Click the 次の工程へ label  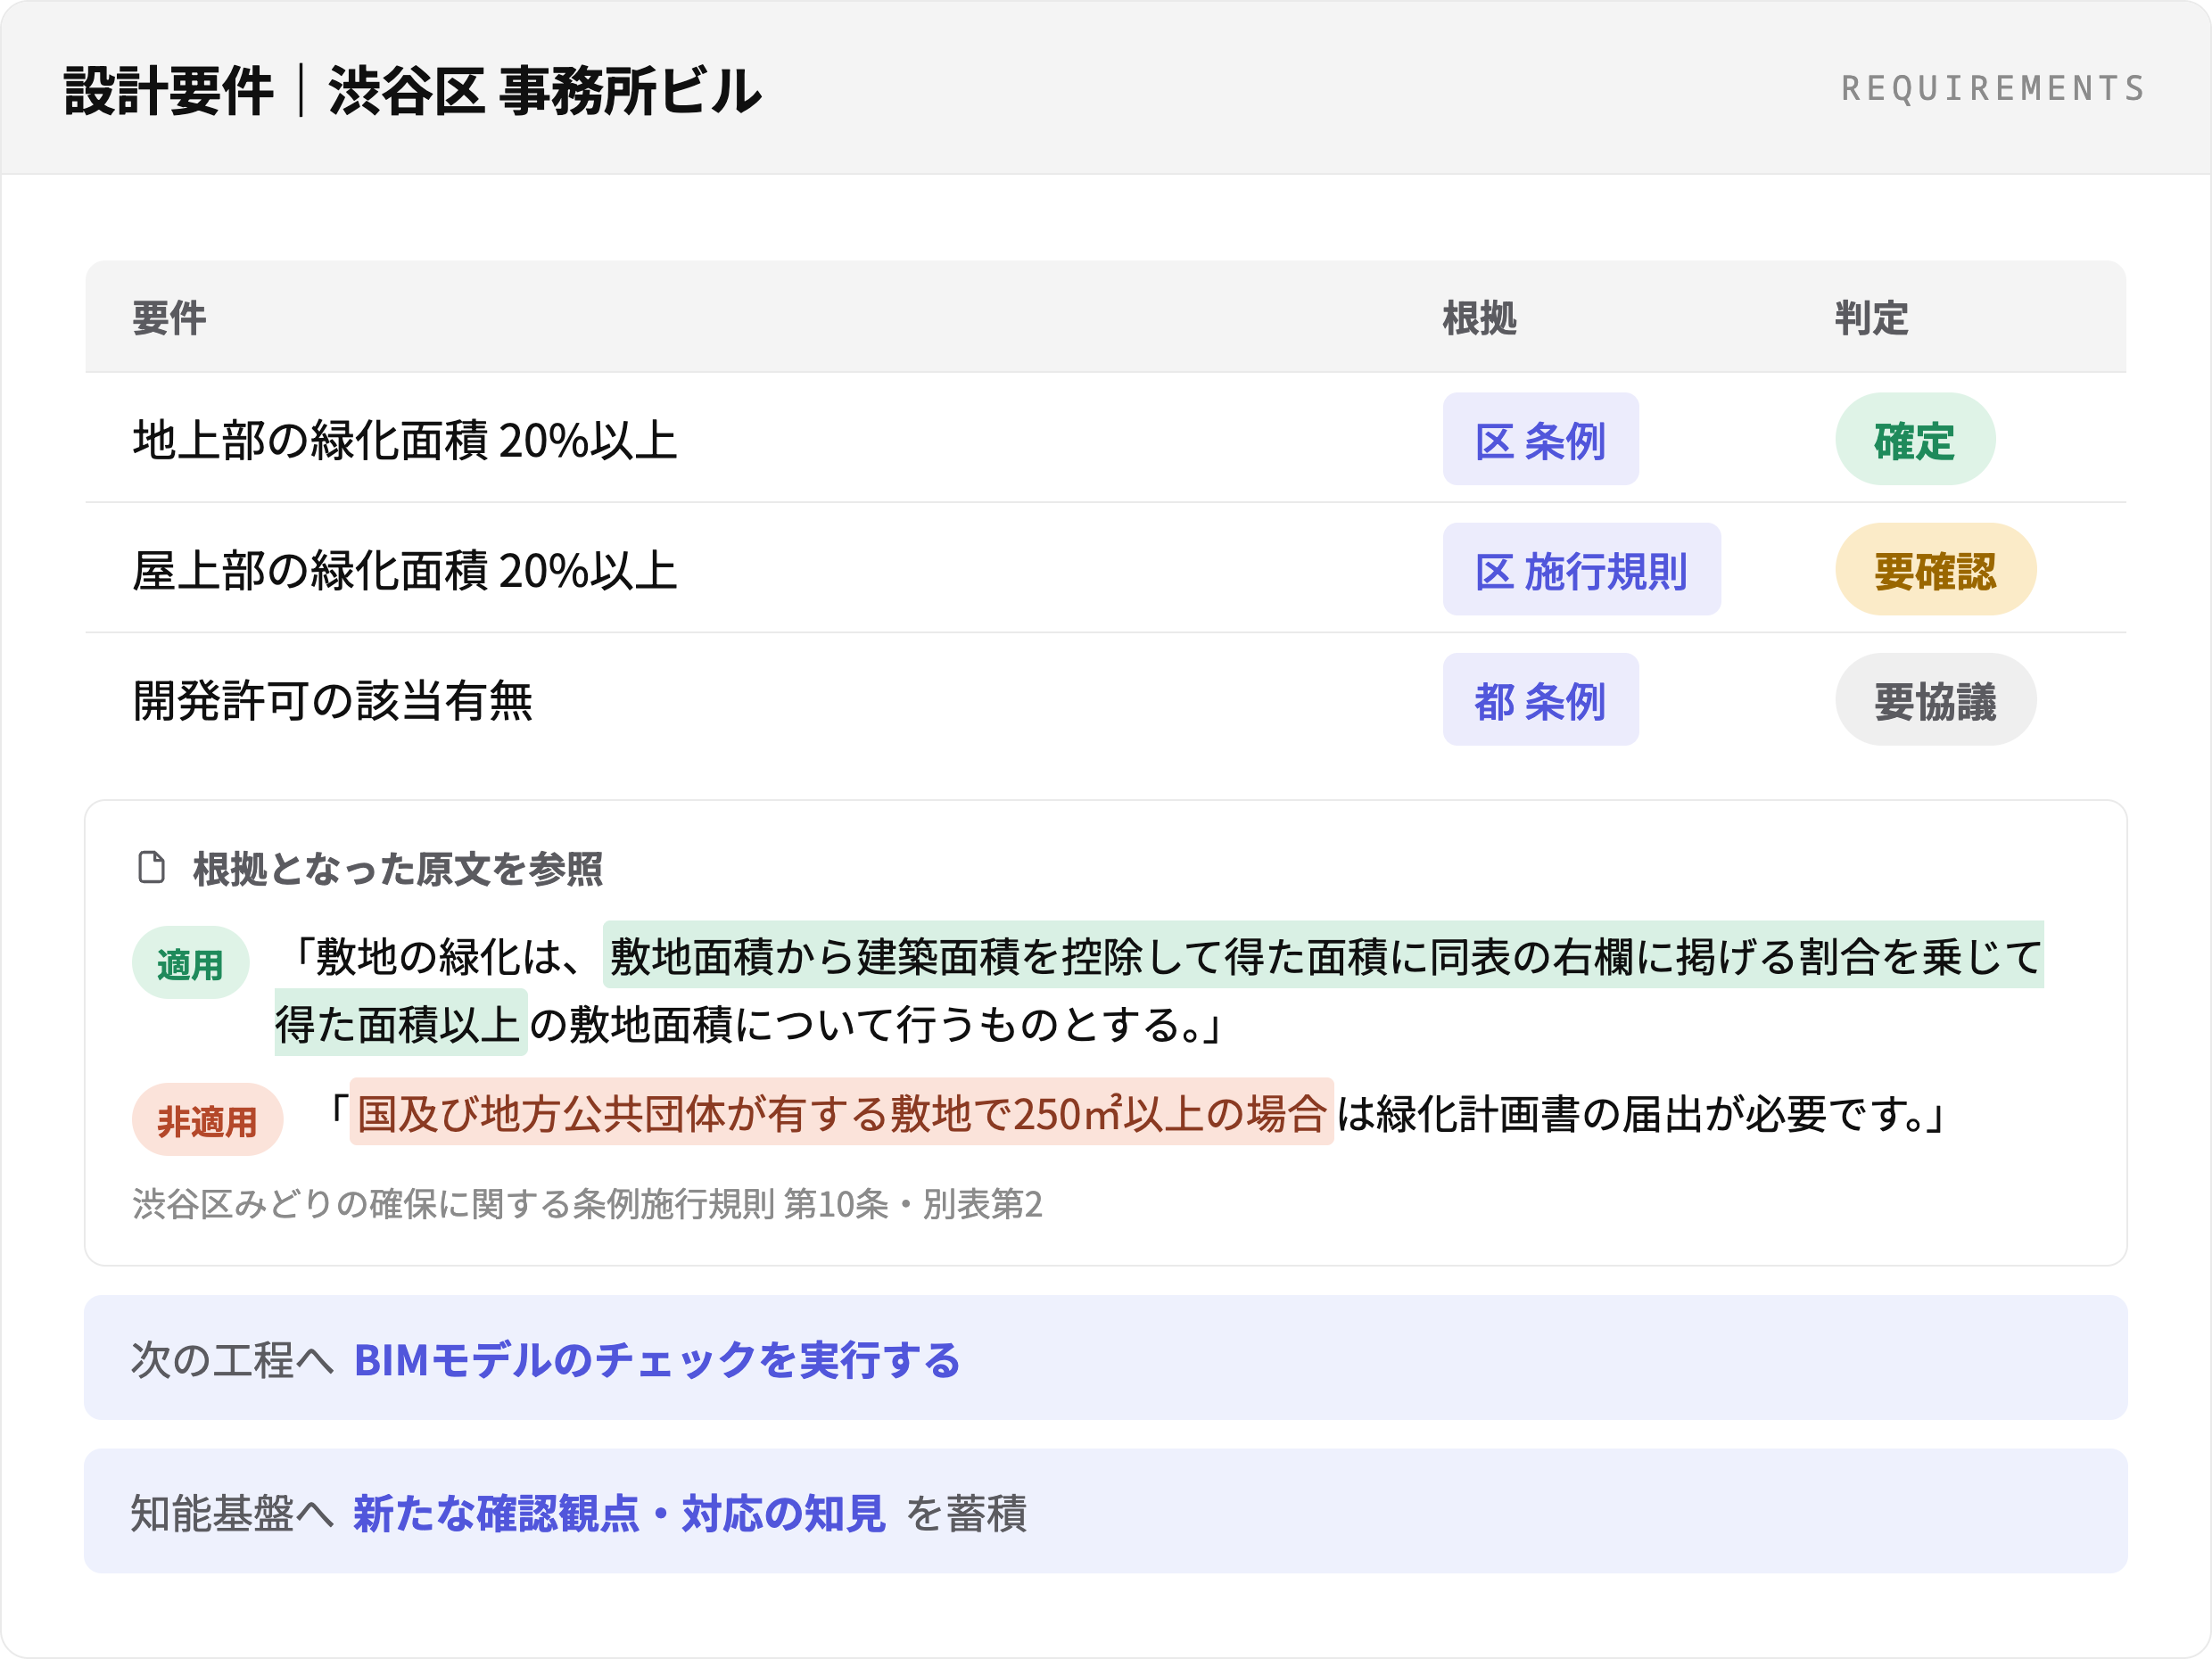pos(232,1359)
